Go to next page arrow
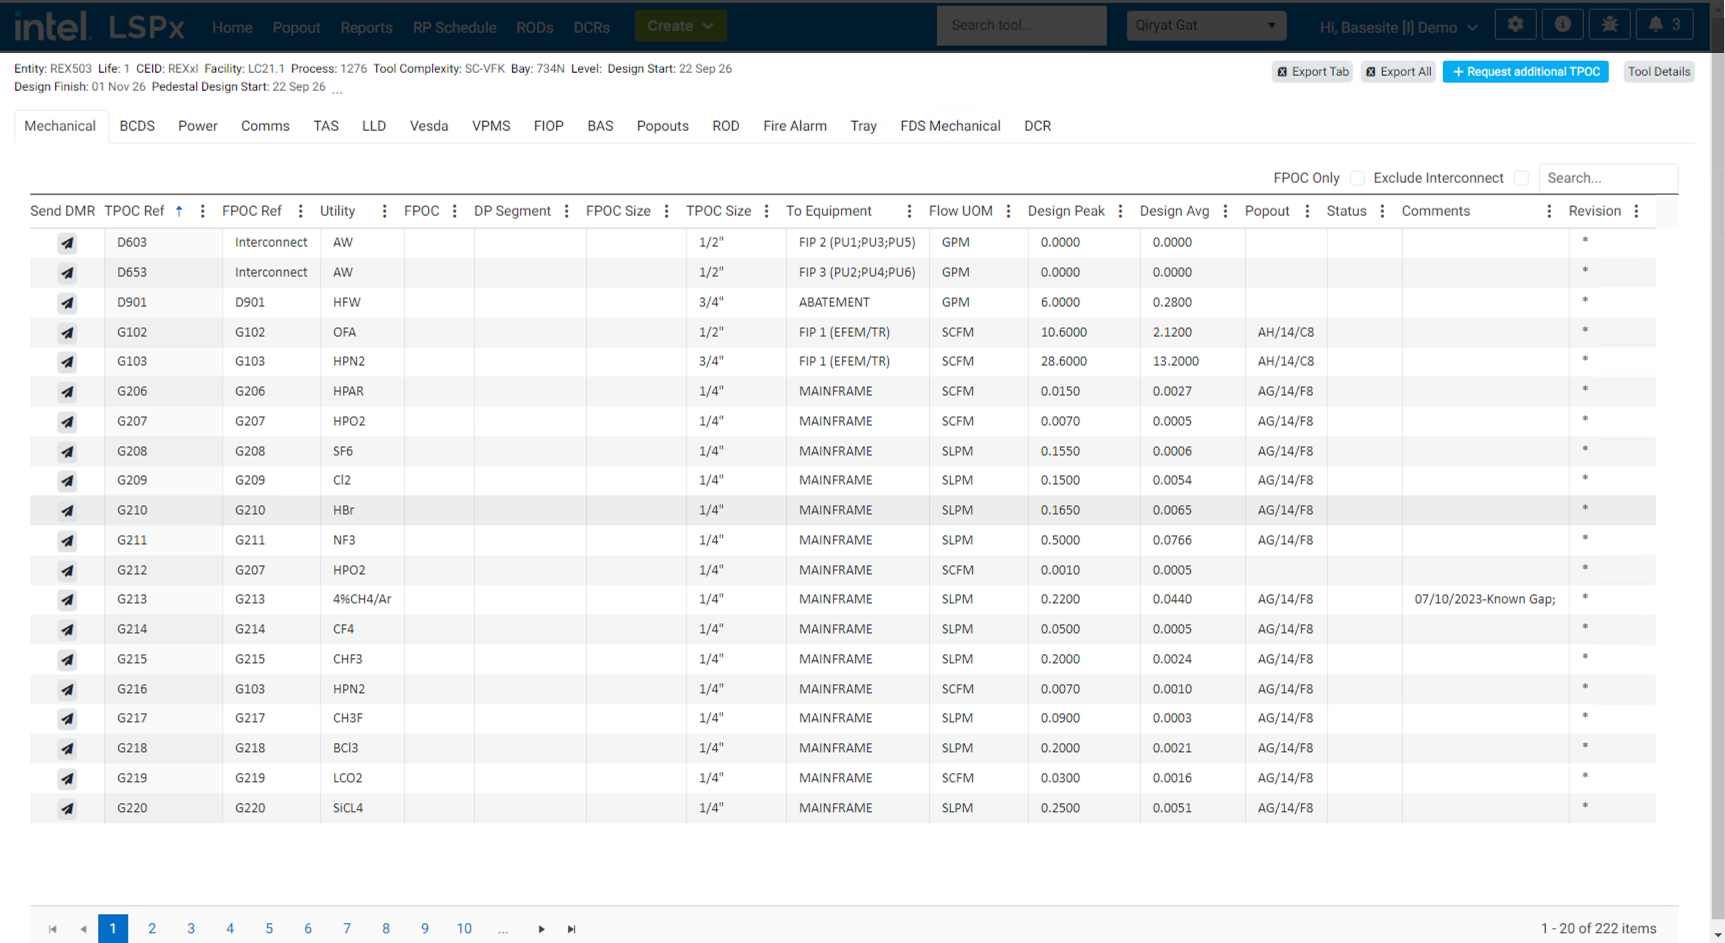This screenshot has height=943, width=1725. 541,929
